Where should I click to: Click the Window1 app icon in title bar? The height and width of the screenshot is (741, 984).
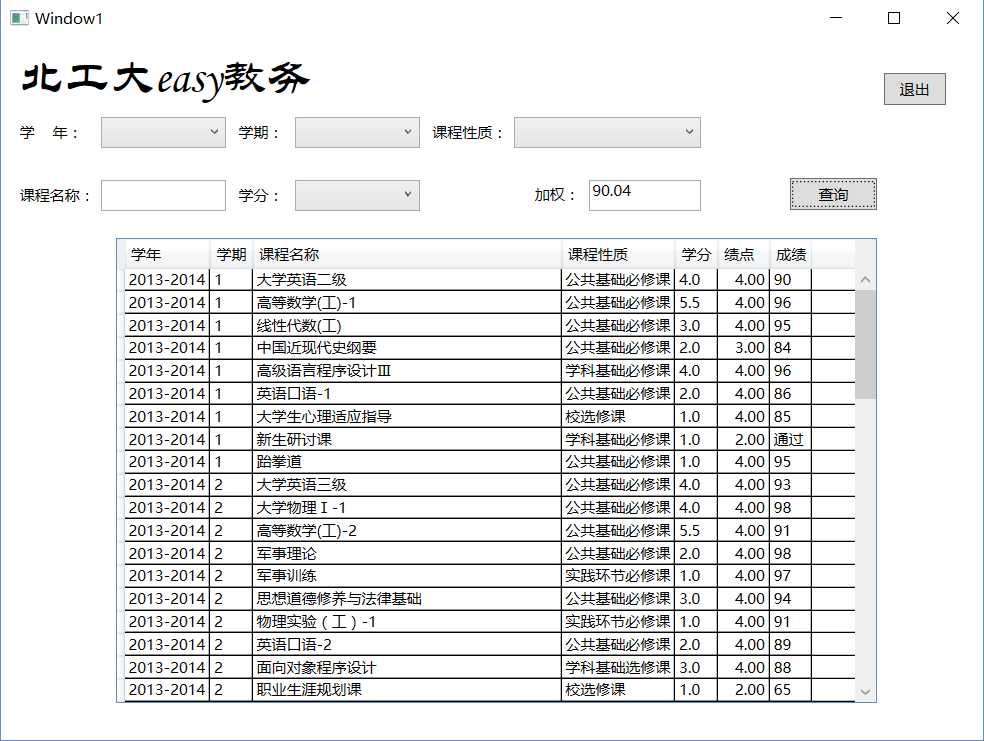(x=19, y=18)
